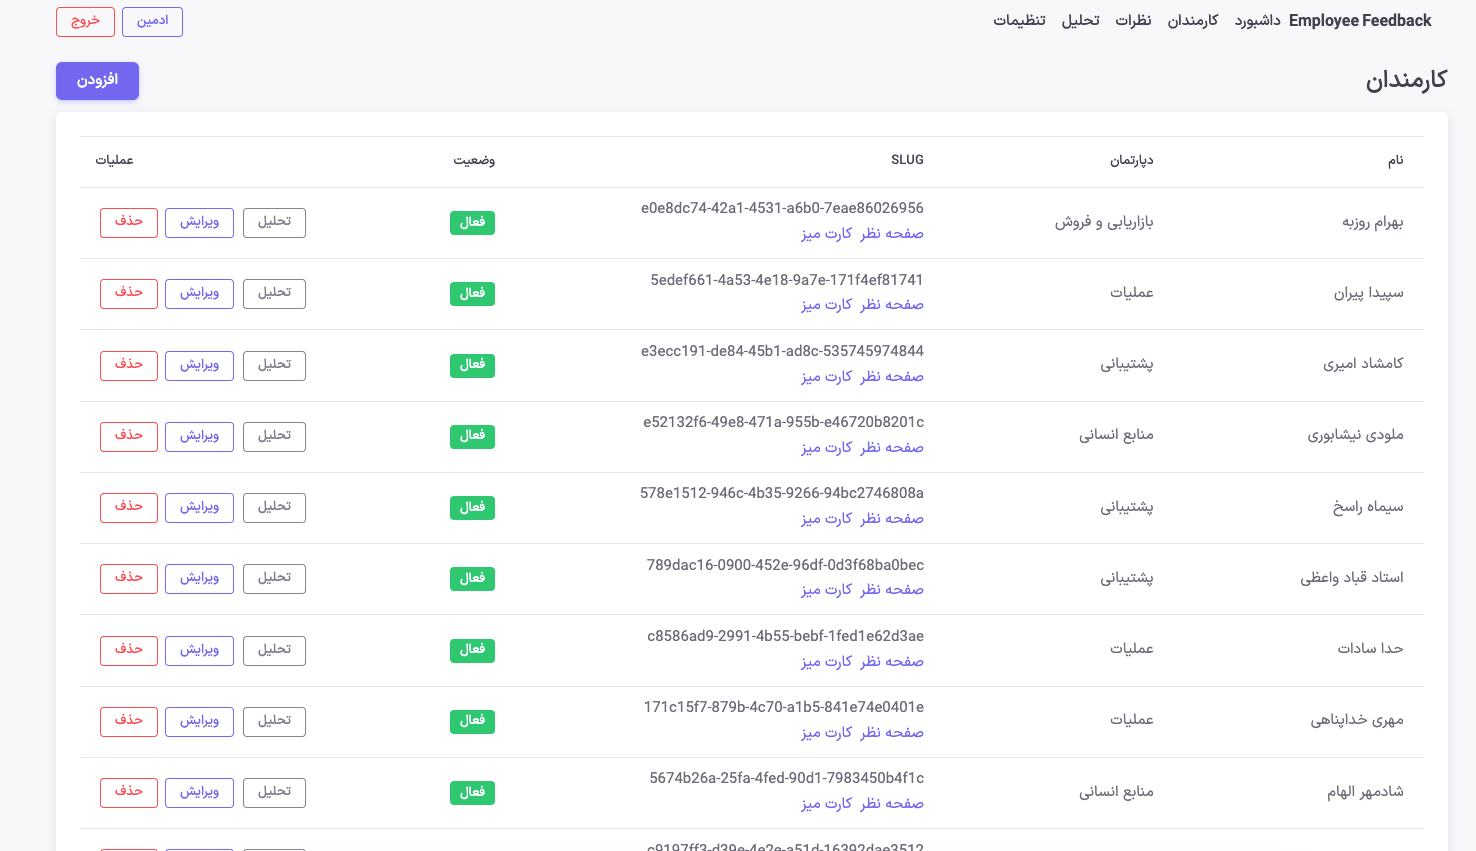This screenshot has height=851, width=1476.
Task: Open صفحه نظر link for بهرام روزبه
Action: click(x=892, y=234)
